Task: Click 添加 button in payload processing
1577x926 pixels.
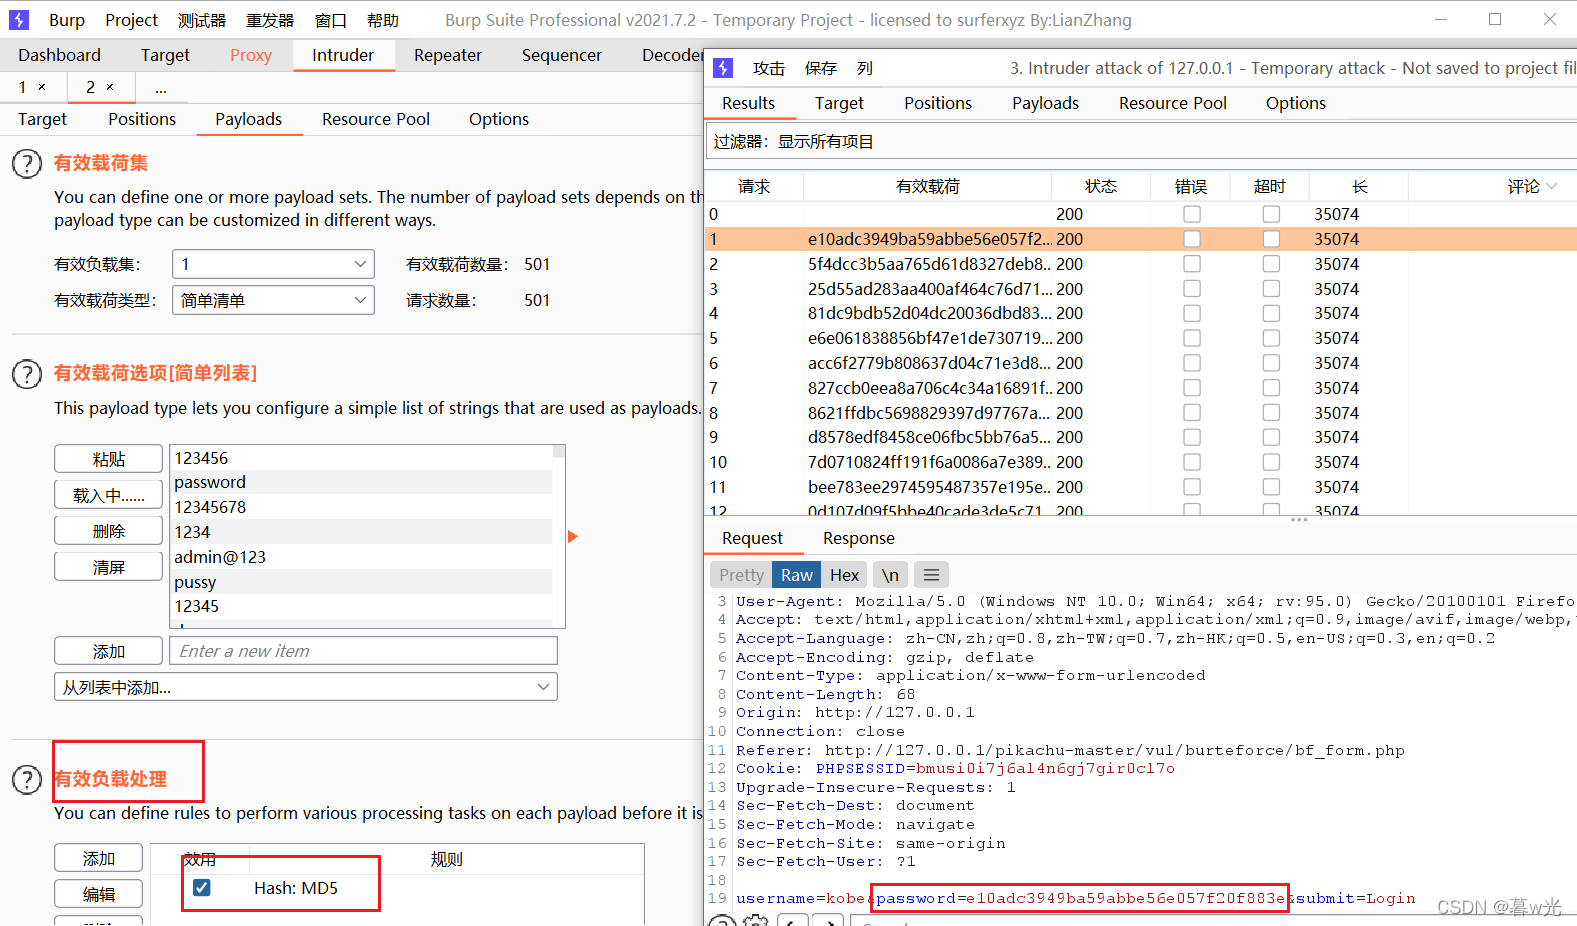Action: click(98, 858)
